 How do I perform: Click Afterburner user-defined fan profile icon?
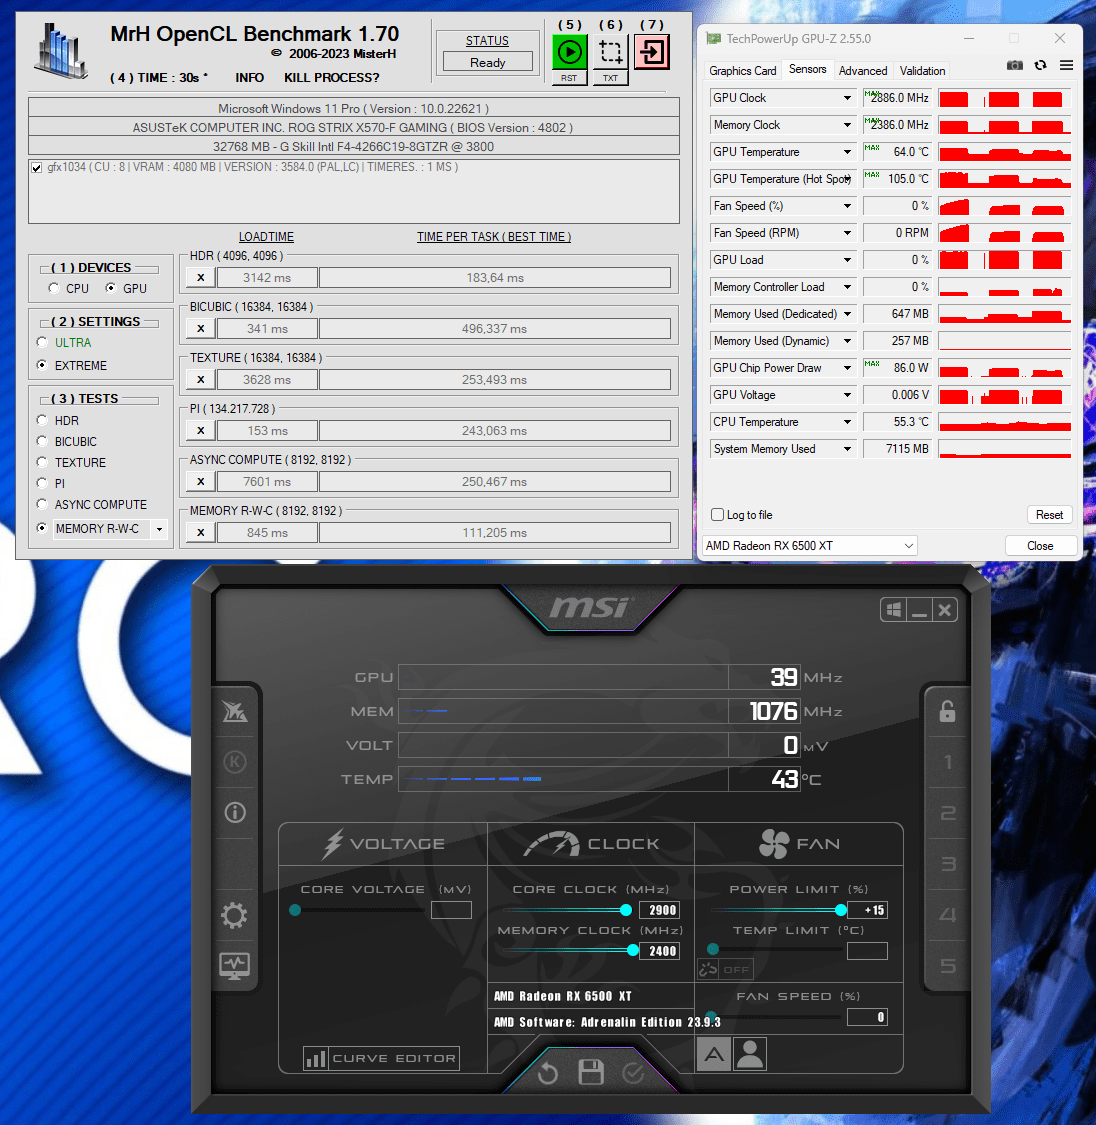coord(750,1054)
